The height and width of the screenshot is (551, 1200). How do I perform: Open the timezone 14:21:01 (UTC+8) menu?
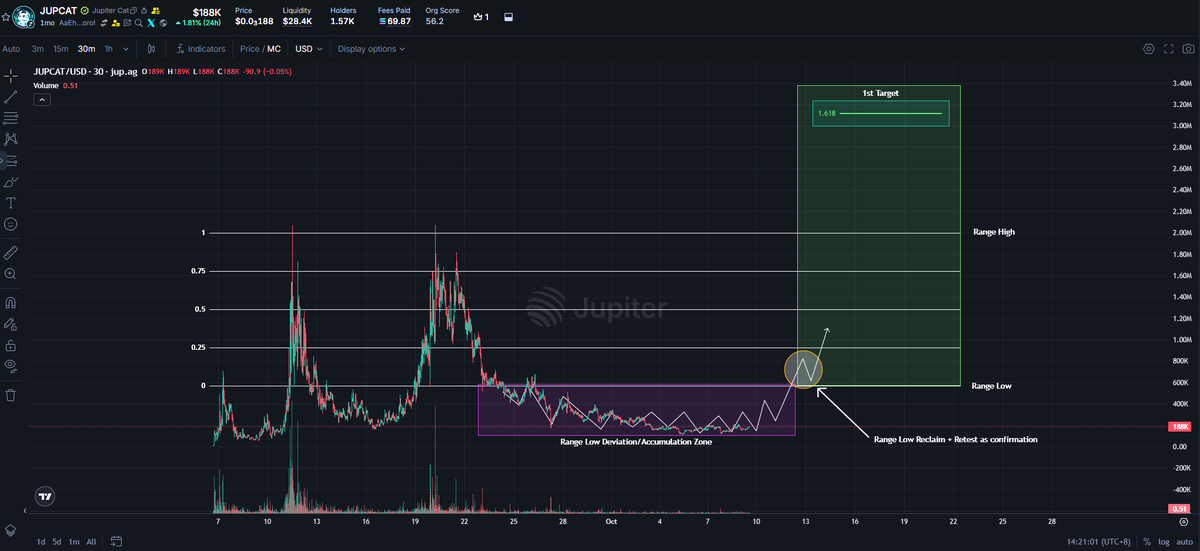click(x=1100, y=541)
